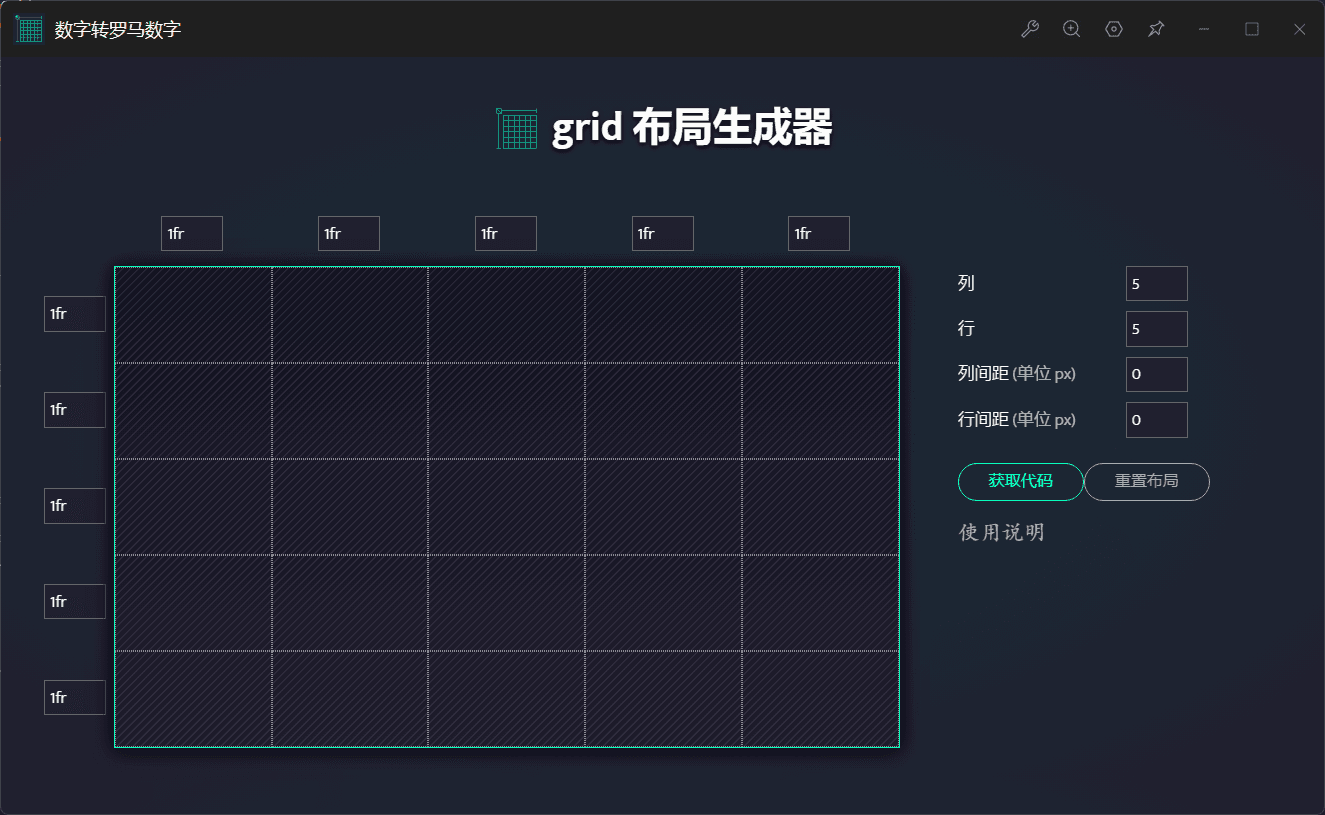Pin the window with the pushpin icon
This screenshot has height=815, width=1325.
click(1156, 29)
